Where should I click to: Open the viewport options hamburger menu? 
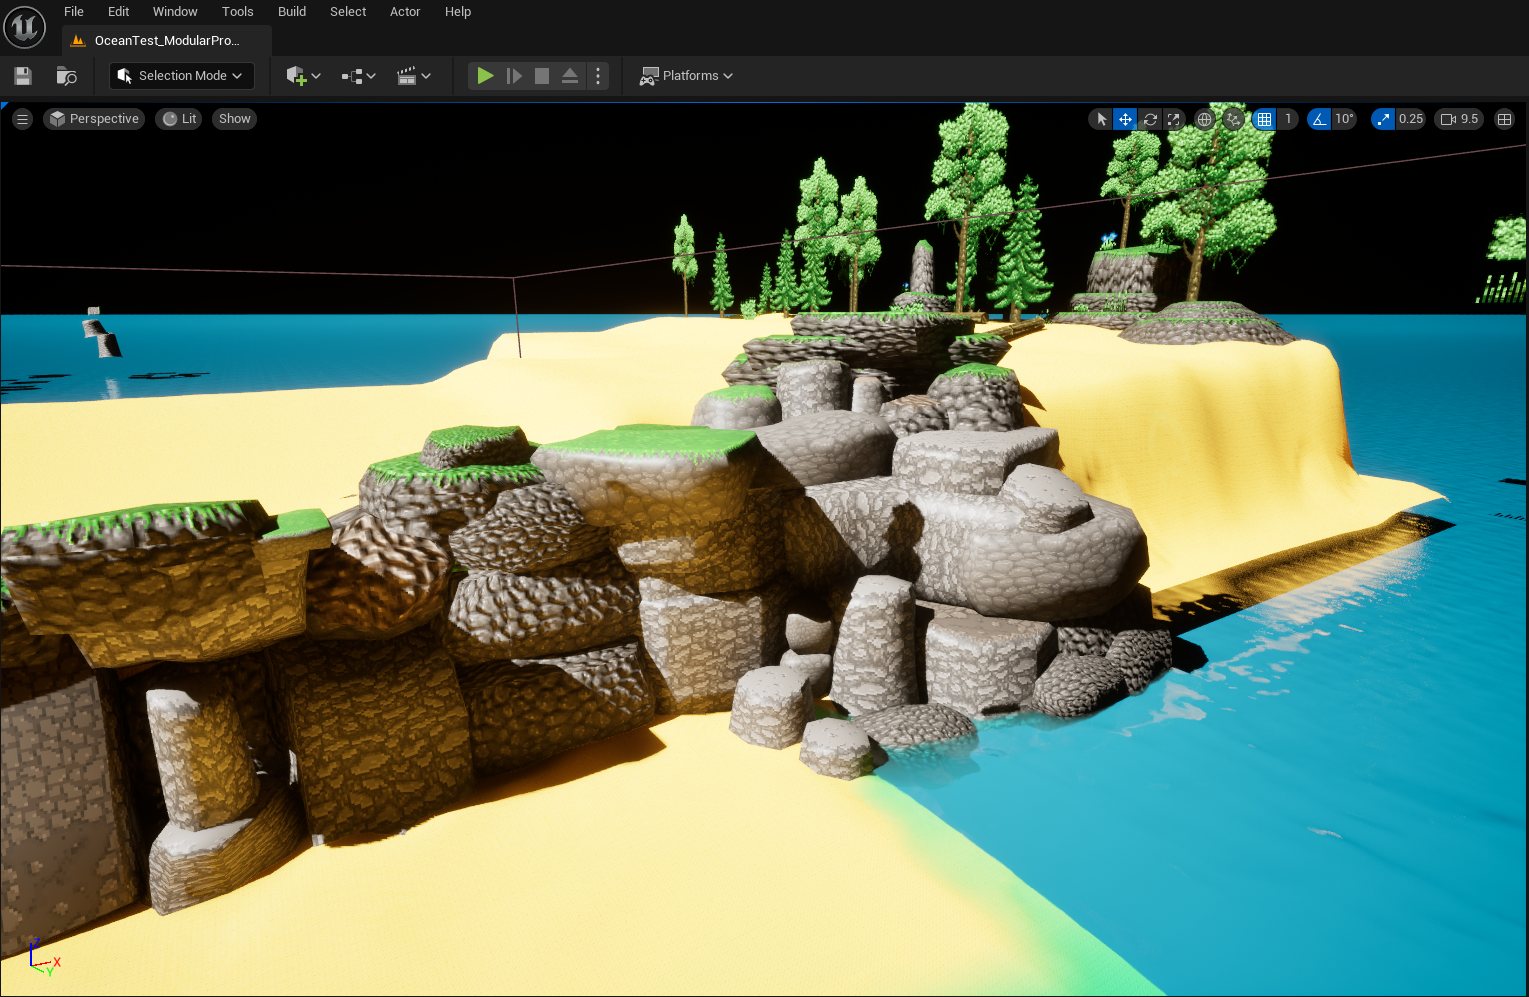pos(22,119)
